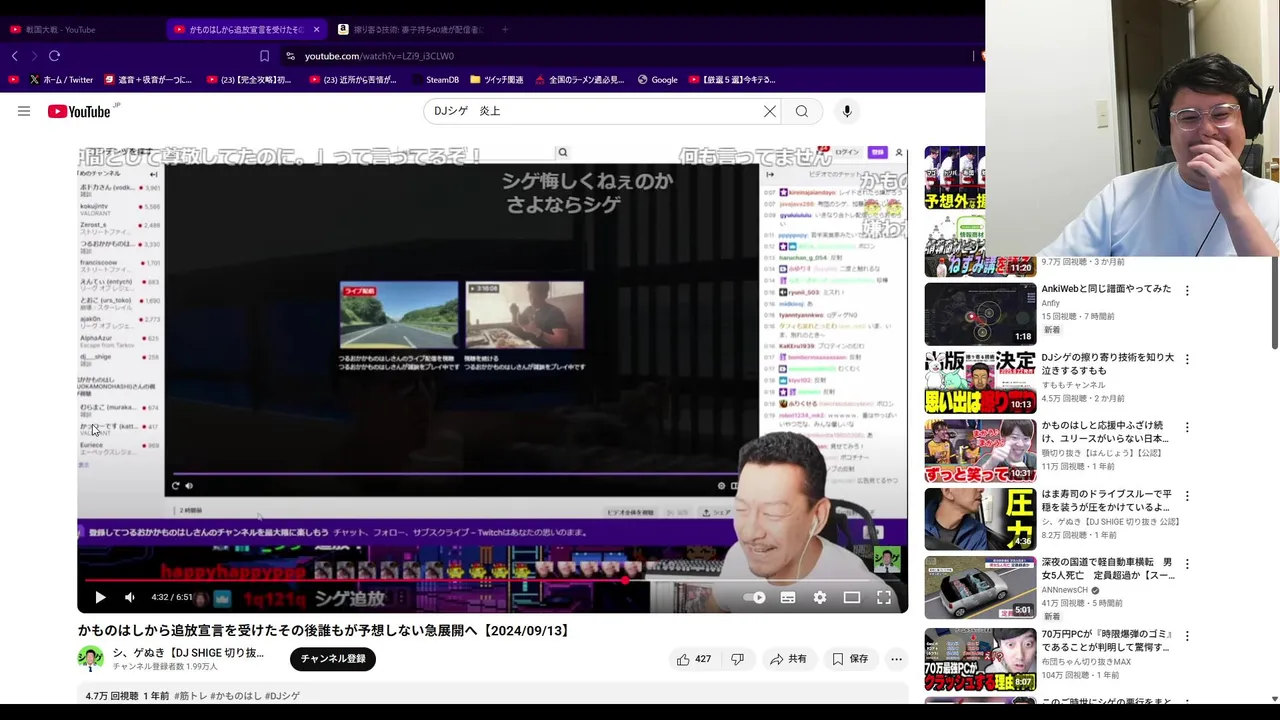Open a new browser tab with plus
Screen dimensions: 1280x720
[505, 29]
